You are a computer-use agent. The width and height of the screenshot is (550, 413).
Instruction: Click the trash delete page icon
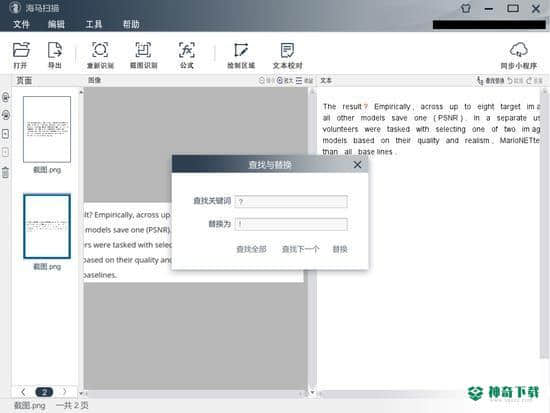[6, 173]
